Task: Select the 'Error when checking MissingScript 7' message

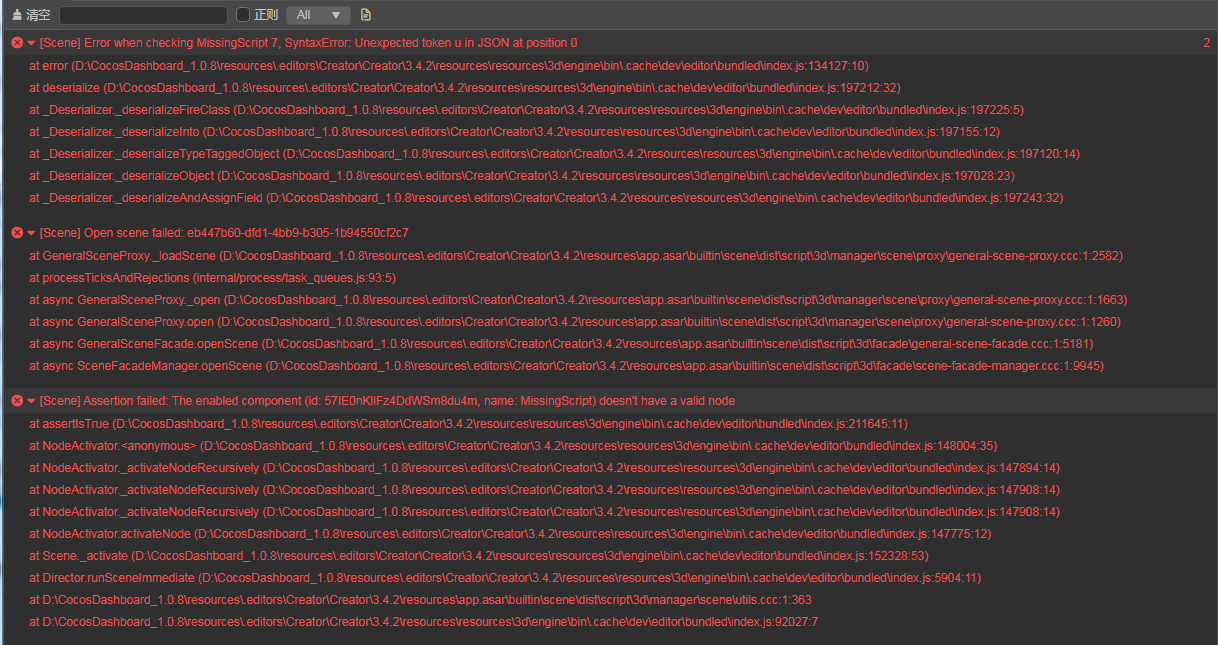Action: pyautogui.click(x=308, y=43)
